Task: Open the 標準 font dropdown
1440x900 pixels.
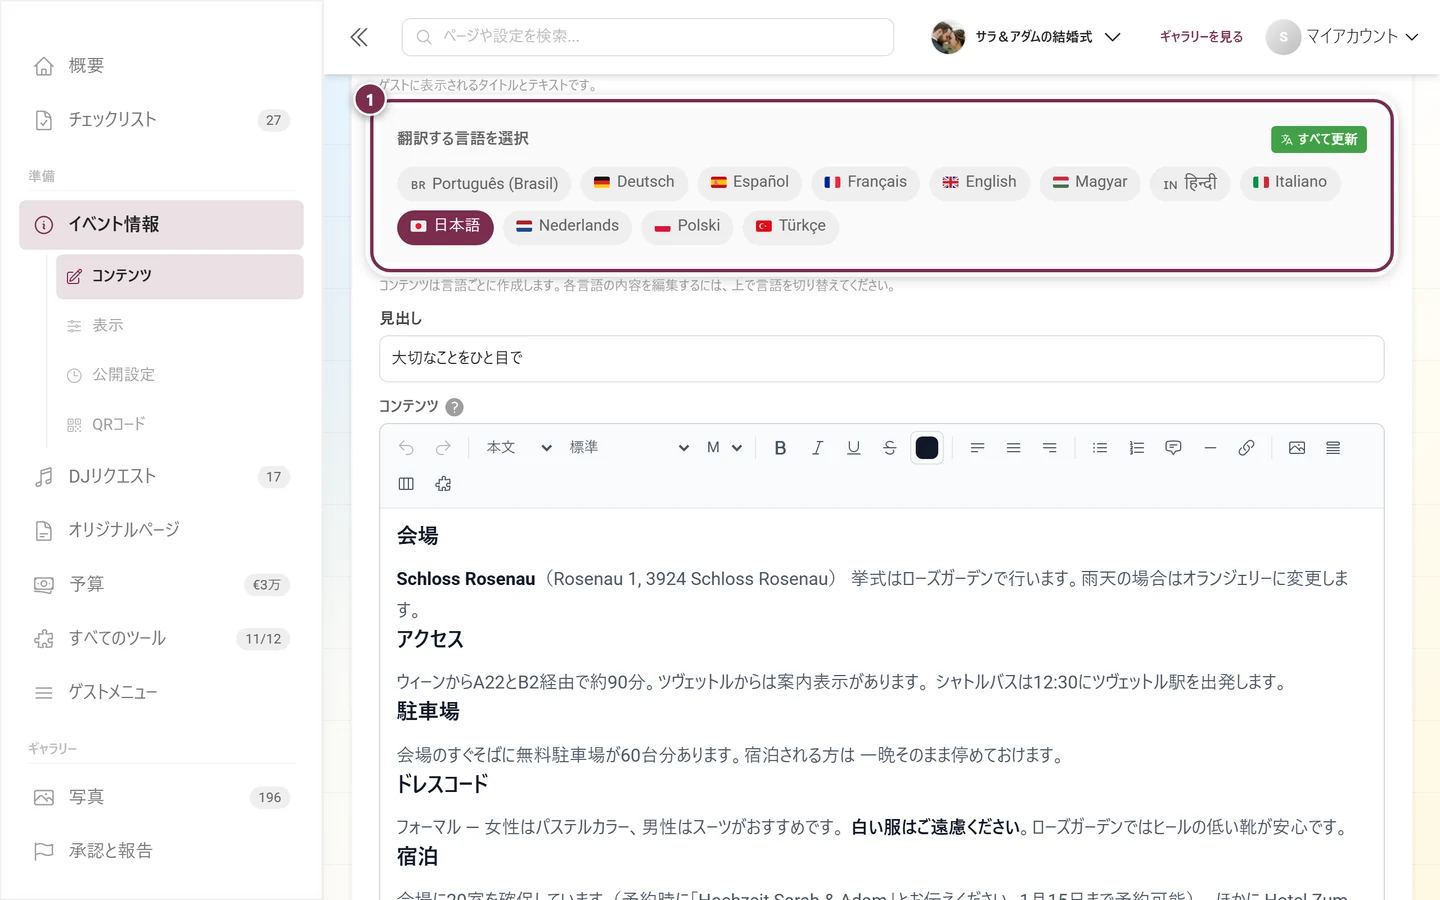Action: [x=628, y=448]
